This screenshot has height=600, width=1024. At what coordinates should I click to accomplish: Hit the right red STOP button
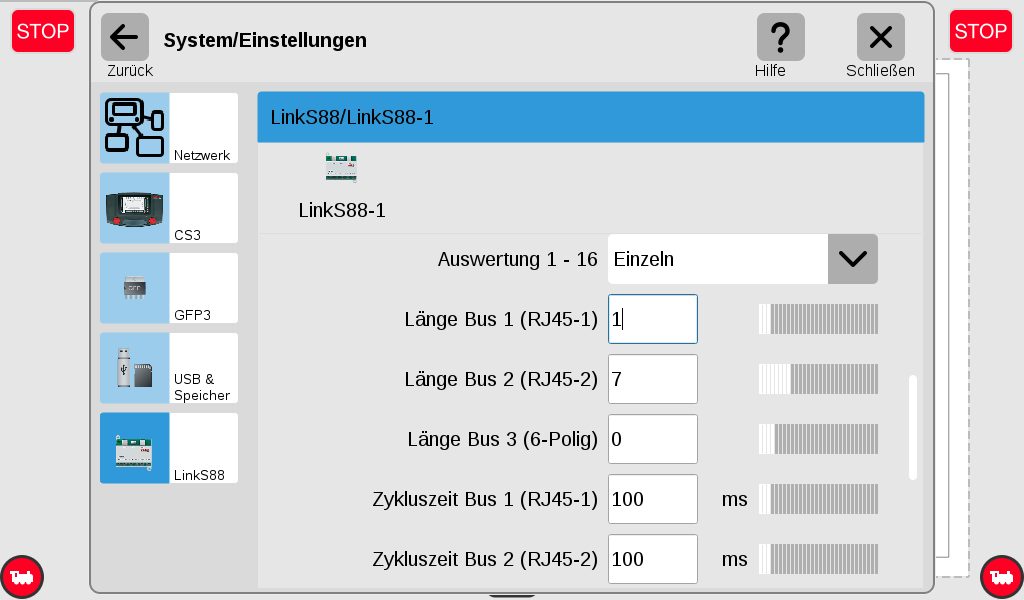pyautogui.click(x=980, y=31)
